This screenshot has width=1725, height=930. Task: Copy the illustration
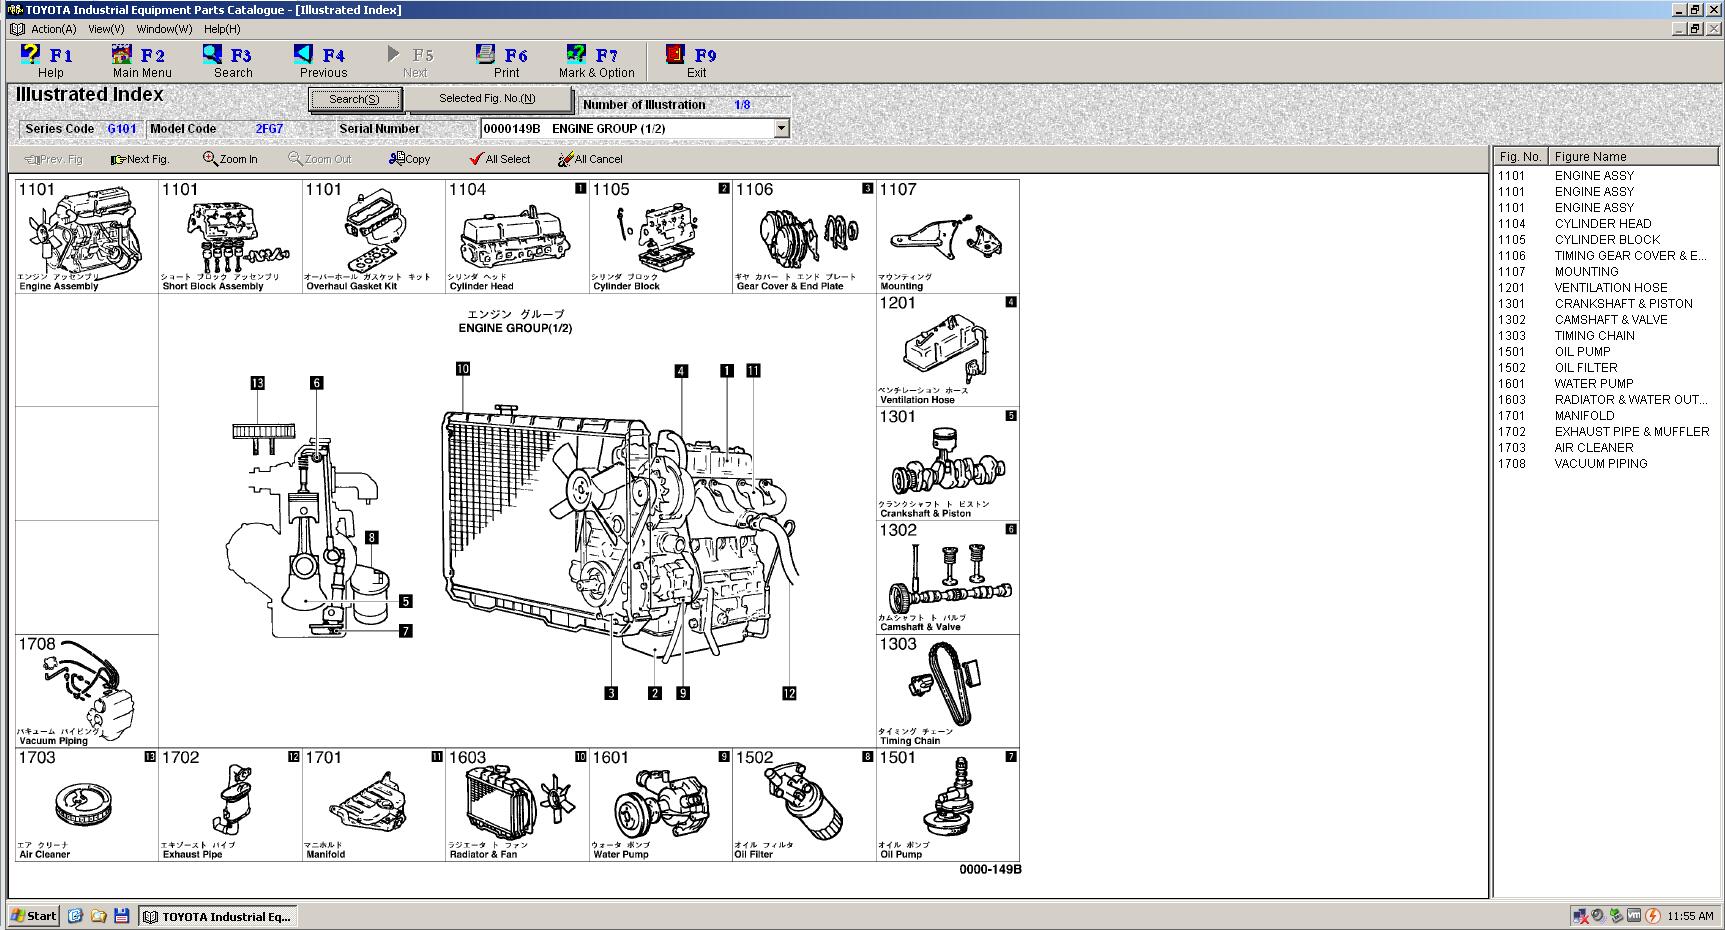click(410, 159)
